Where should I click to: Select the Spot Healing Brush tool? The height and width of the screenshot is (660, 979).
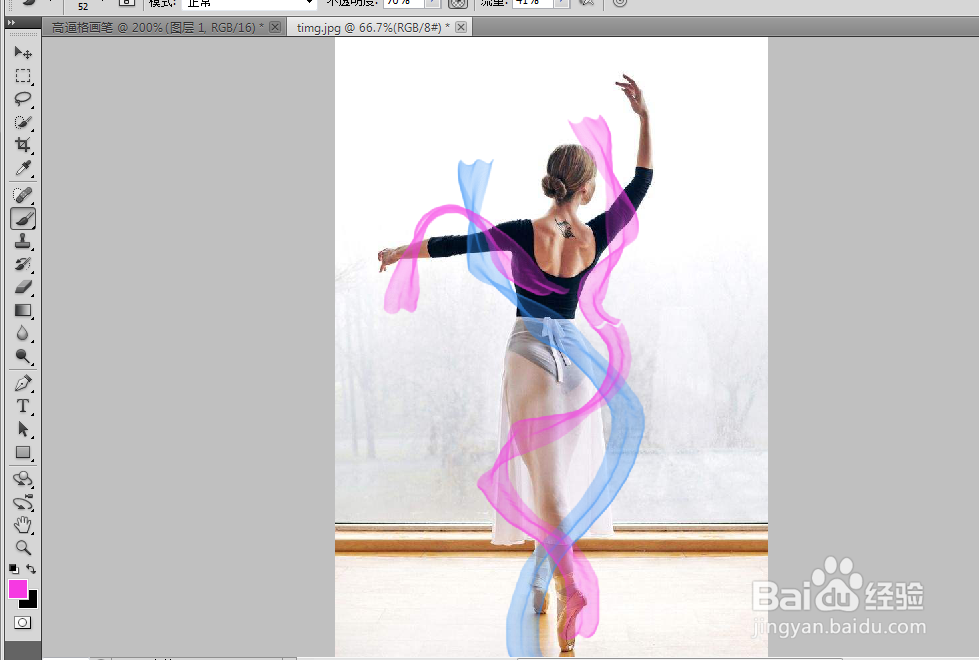click(22, 195)
